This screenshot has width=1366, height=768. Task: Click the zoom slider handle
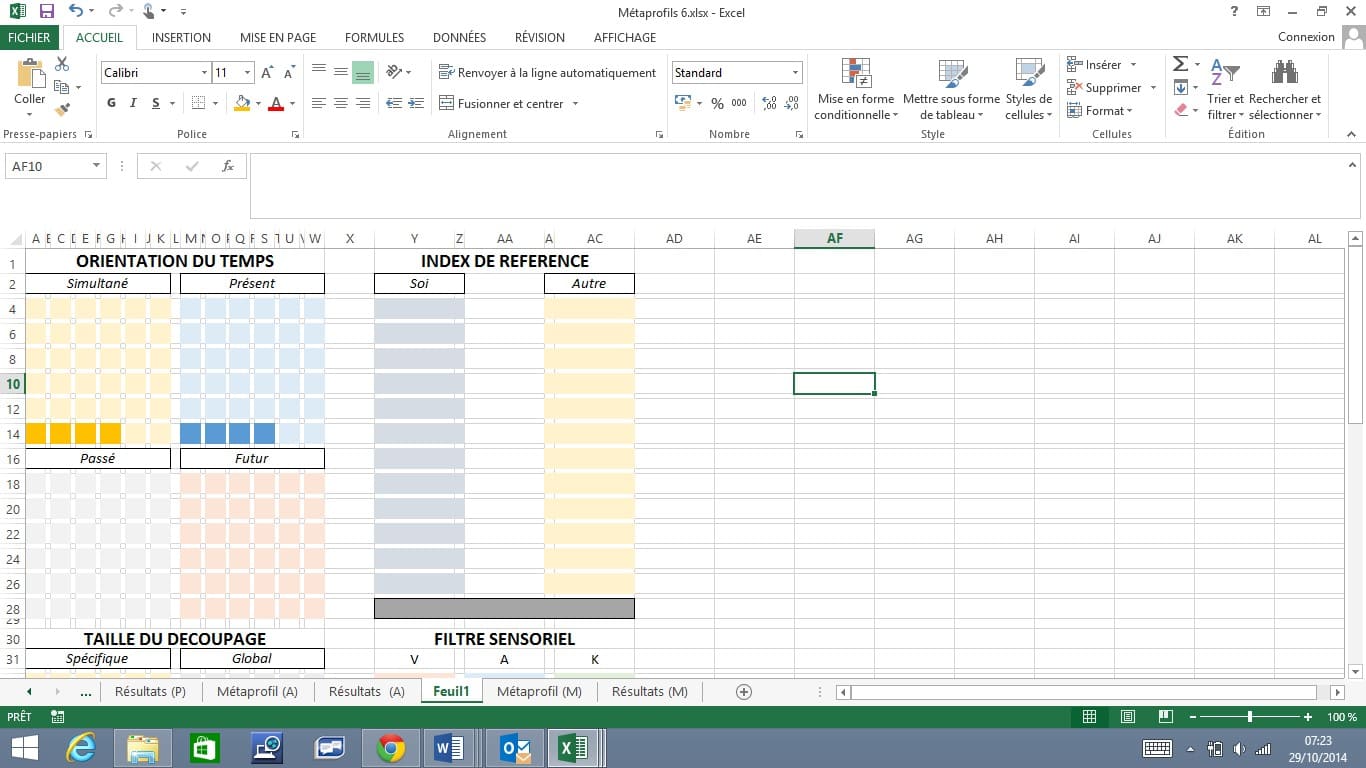coord(1250,717)
